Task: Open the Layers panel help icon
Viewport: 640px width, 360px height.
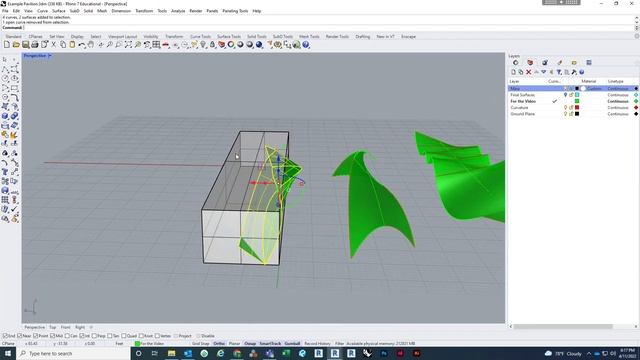Action: [x=582, y=72]
